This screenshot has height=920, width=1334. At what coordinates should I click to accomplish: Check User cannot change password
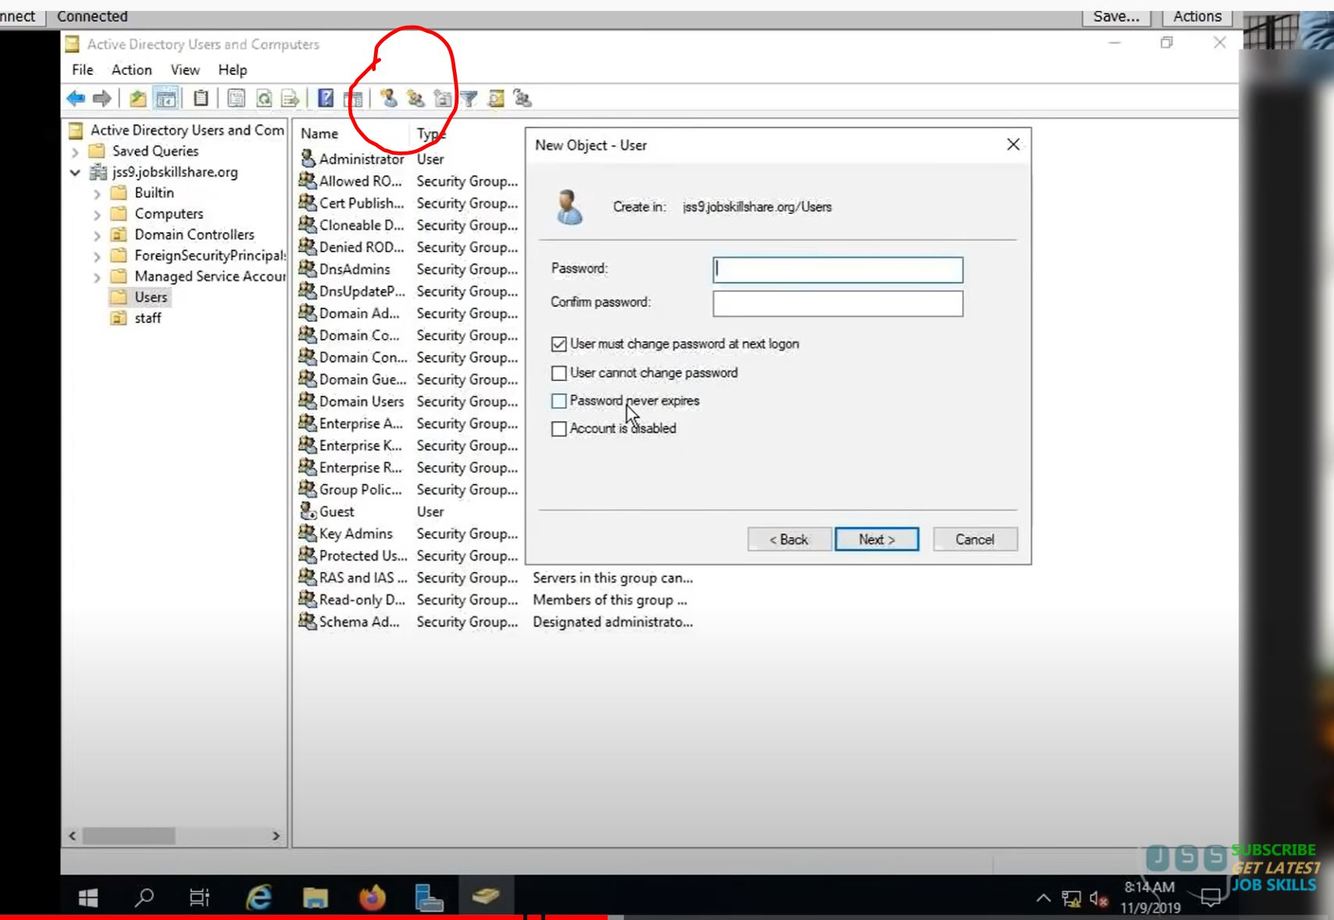(559, 373)
